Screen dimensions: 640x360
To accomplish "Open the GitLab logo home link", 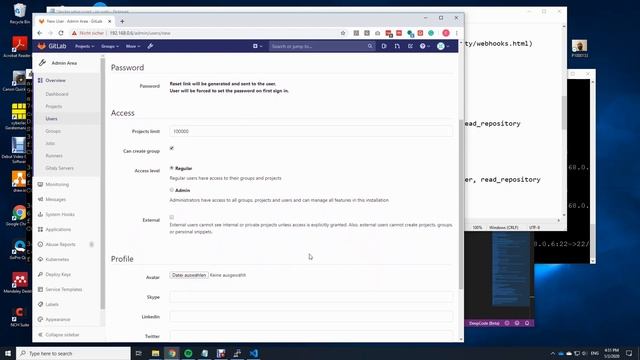I will click(51, 46).
